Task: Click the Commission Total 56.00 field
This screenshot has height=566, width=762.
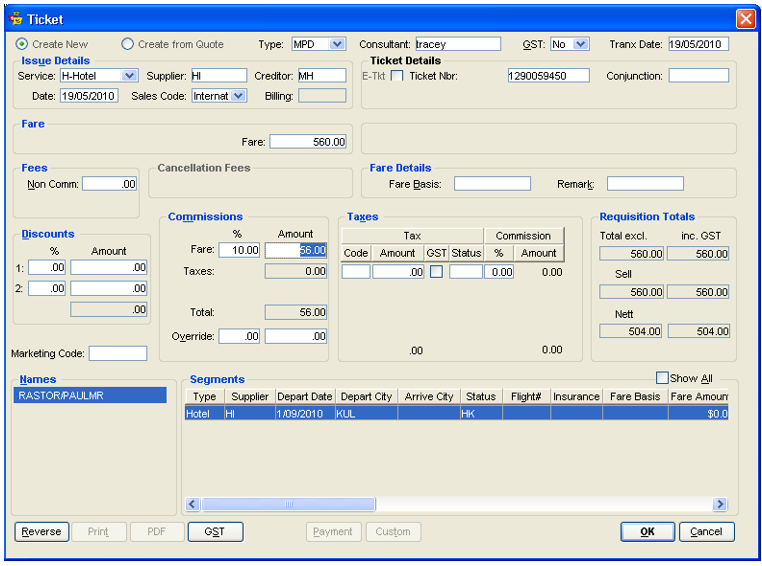Action: (295, 312)
